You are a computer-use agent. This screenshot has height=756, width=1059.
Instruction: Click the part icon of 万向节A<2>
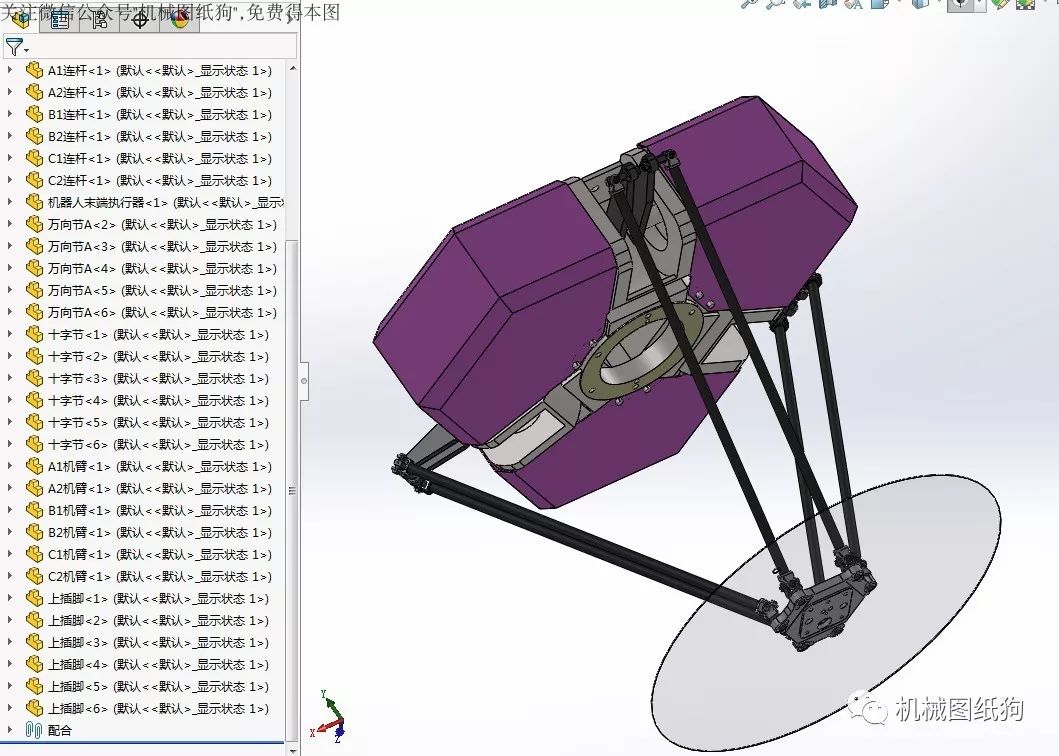tap(34, 224)
